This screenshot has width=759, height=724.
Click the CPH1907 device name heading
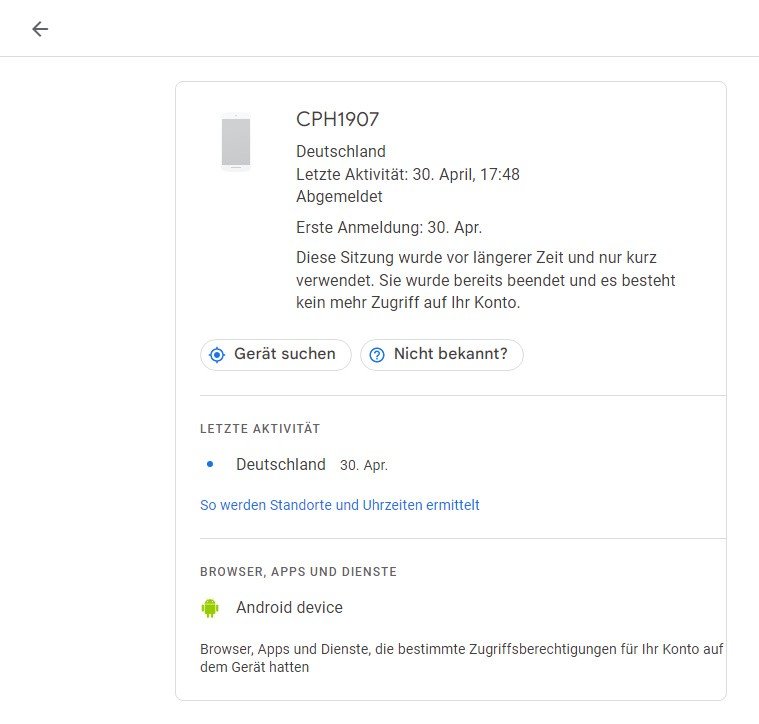pyautogui.click(x=338, y=119)
